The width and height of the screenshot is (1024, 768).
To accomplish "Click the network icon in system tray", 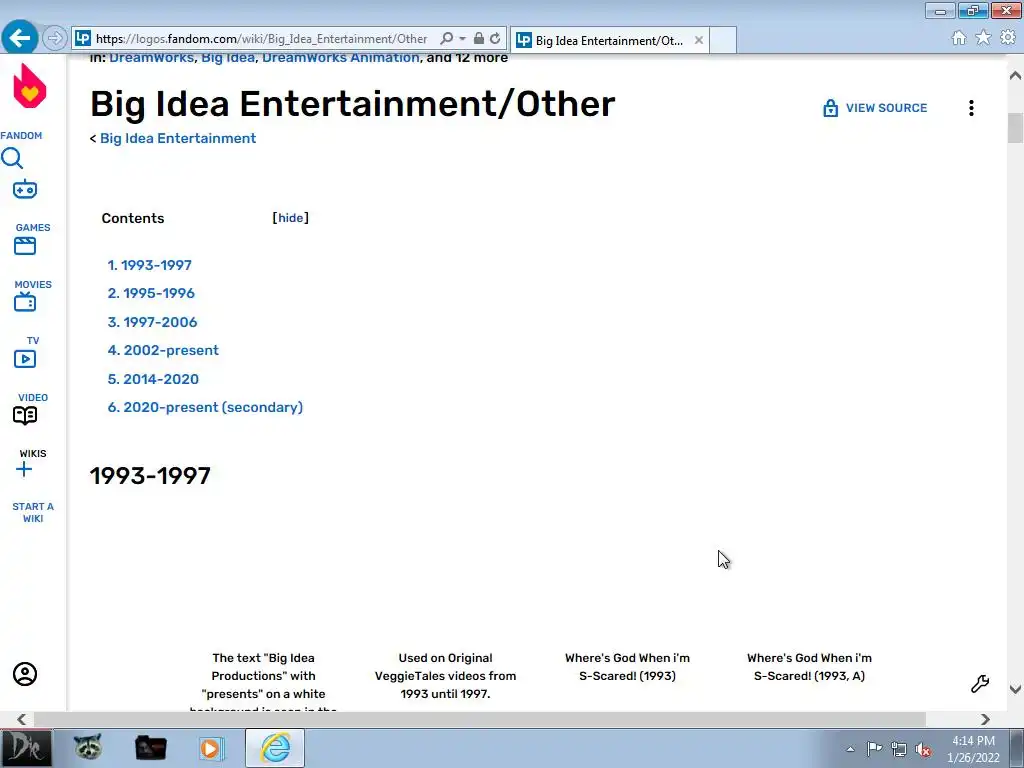I will click(x=899, y=749).
